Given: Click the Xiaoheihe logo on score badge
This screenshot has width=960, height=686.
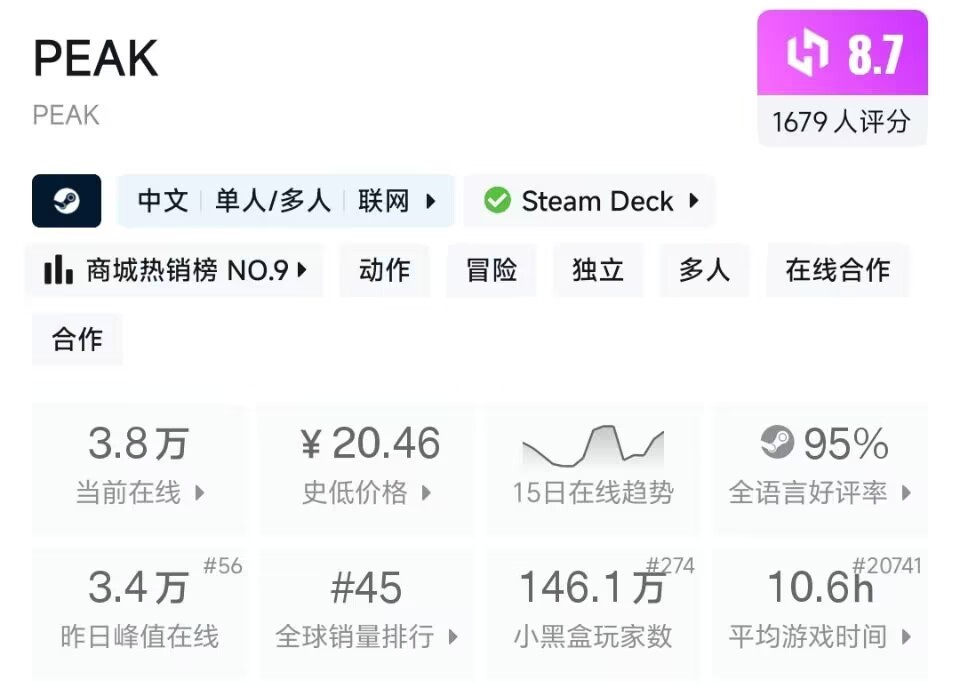Looking at the screenshot, I should (x=804, y=54).
